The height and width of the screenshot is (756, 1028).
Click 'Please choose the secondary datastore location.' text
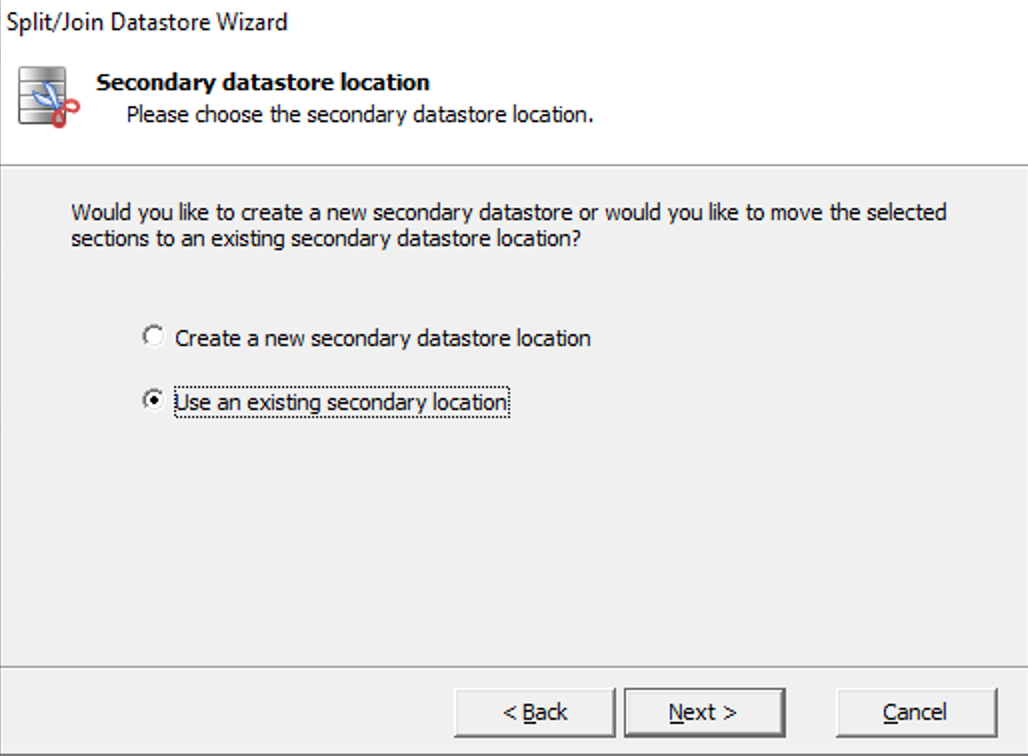tap(360, 115)
